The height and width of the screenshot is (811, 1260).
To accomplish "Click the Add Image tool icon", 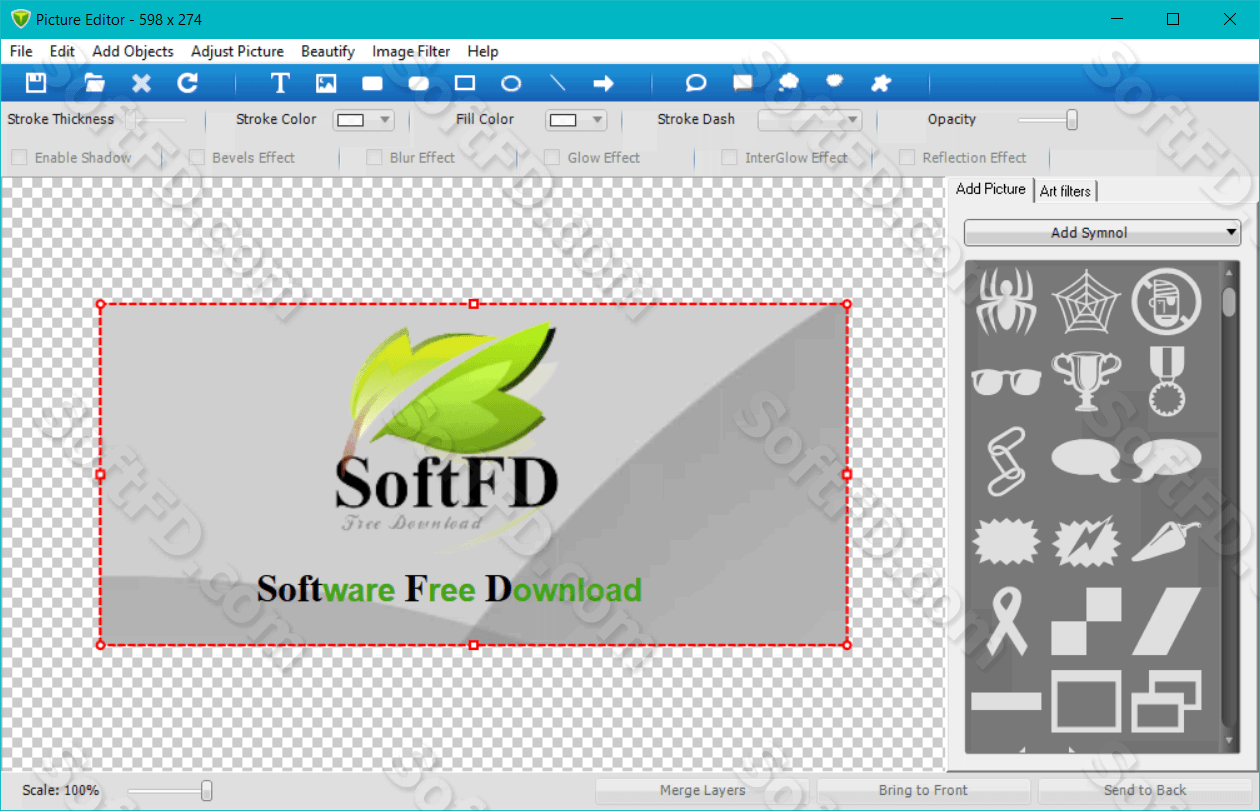I will (x=326, y=83).
